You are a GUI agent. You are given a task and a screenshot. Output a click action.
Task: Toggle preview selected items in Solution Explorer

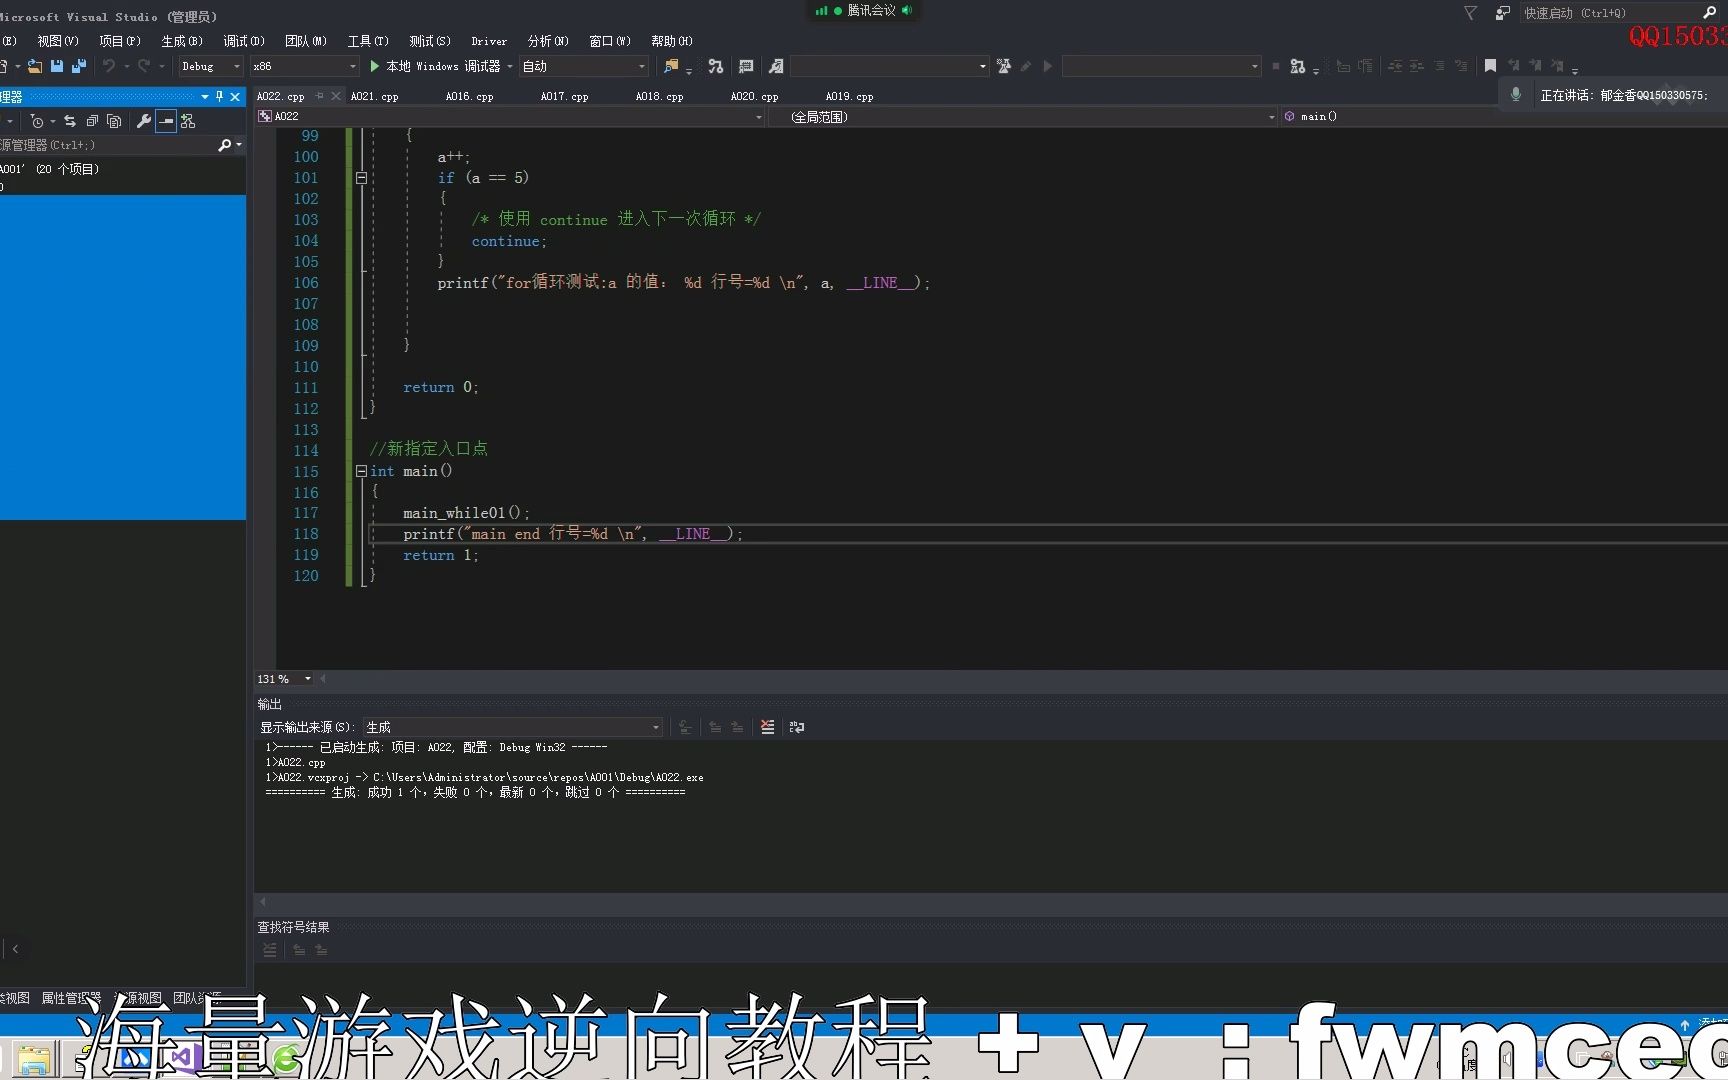(x=166, y=121)
